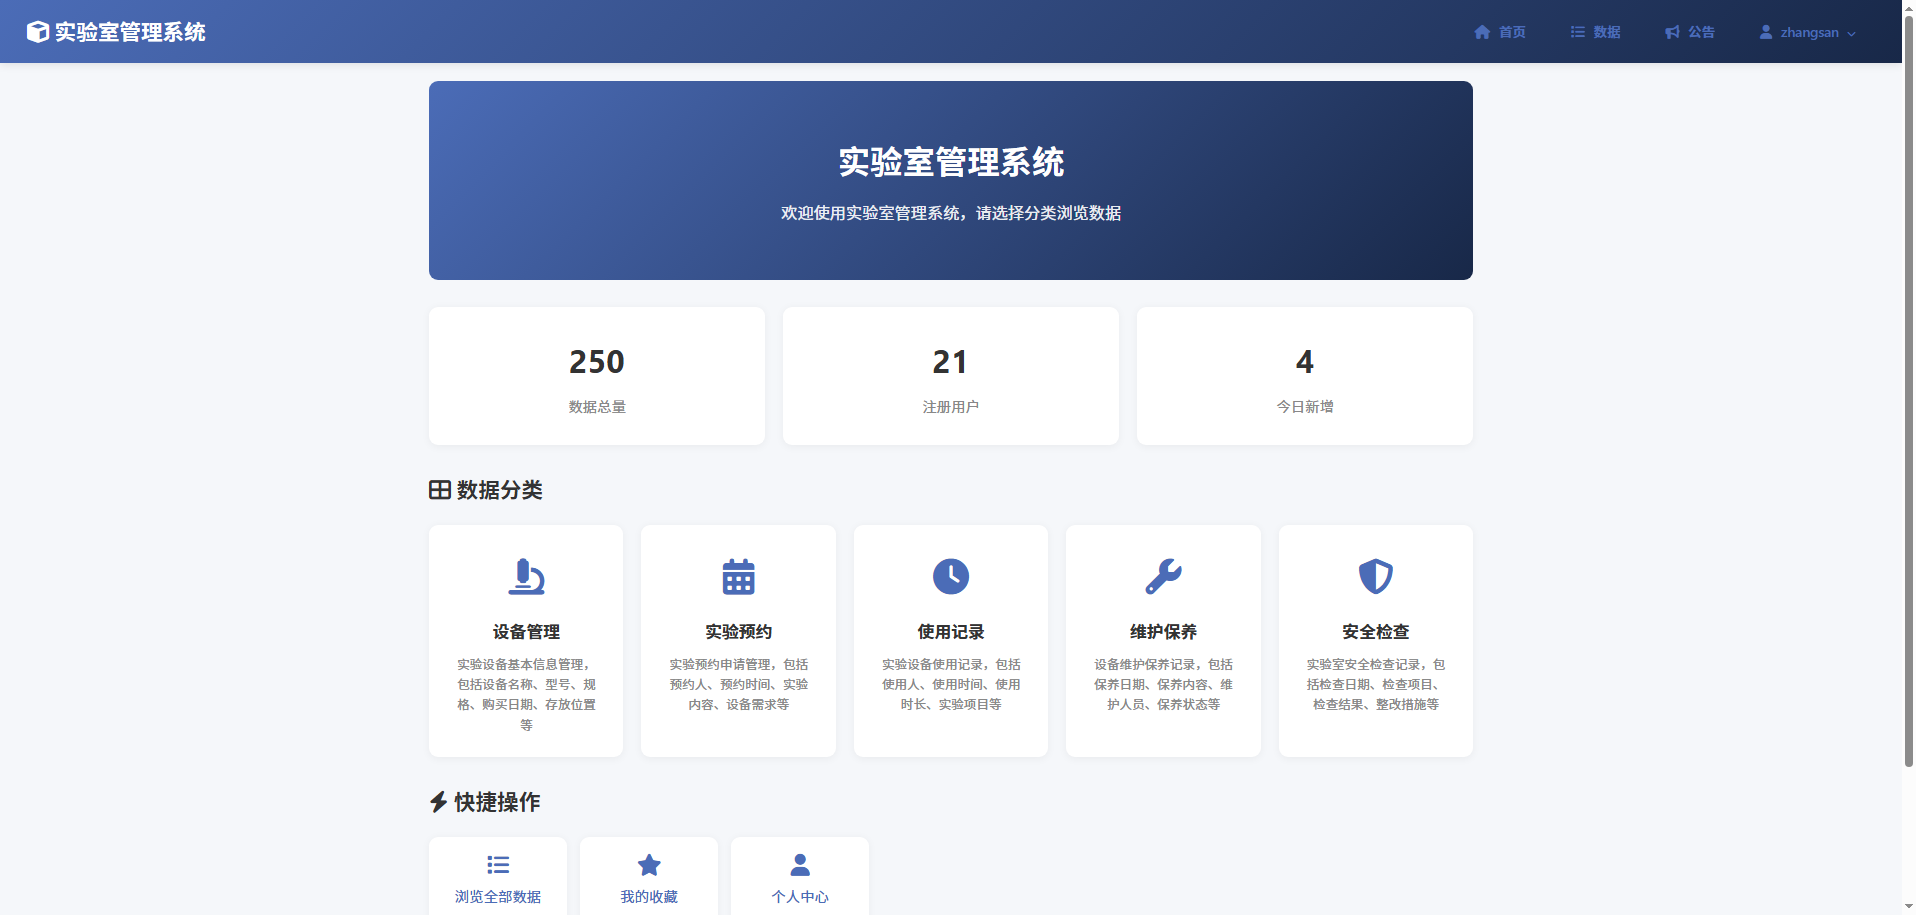Click the 数据分类 section heading

point(499,490)
